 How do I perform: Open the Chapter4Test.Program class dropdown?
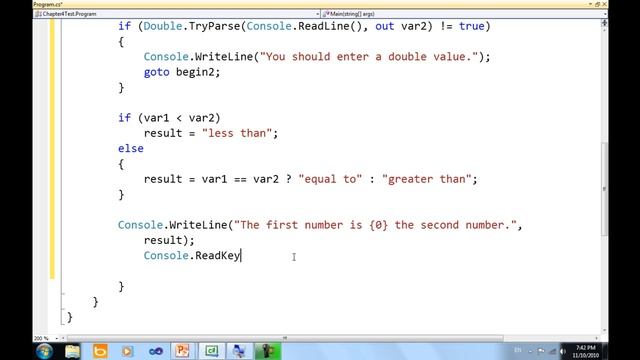(177, 14)
